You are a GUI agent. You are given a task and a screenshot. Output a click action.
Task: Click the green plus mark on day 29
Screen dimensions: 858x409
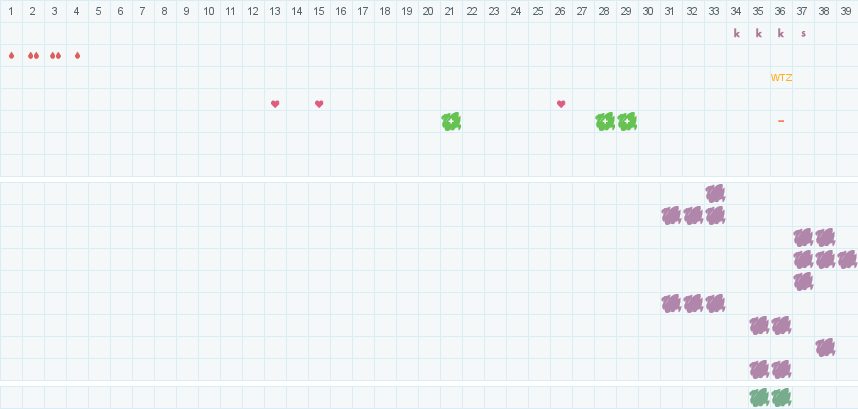(627, 121)
